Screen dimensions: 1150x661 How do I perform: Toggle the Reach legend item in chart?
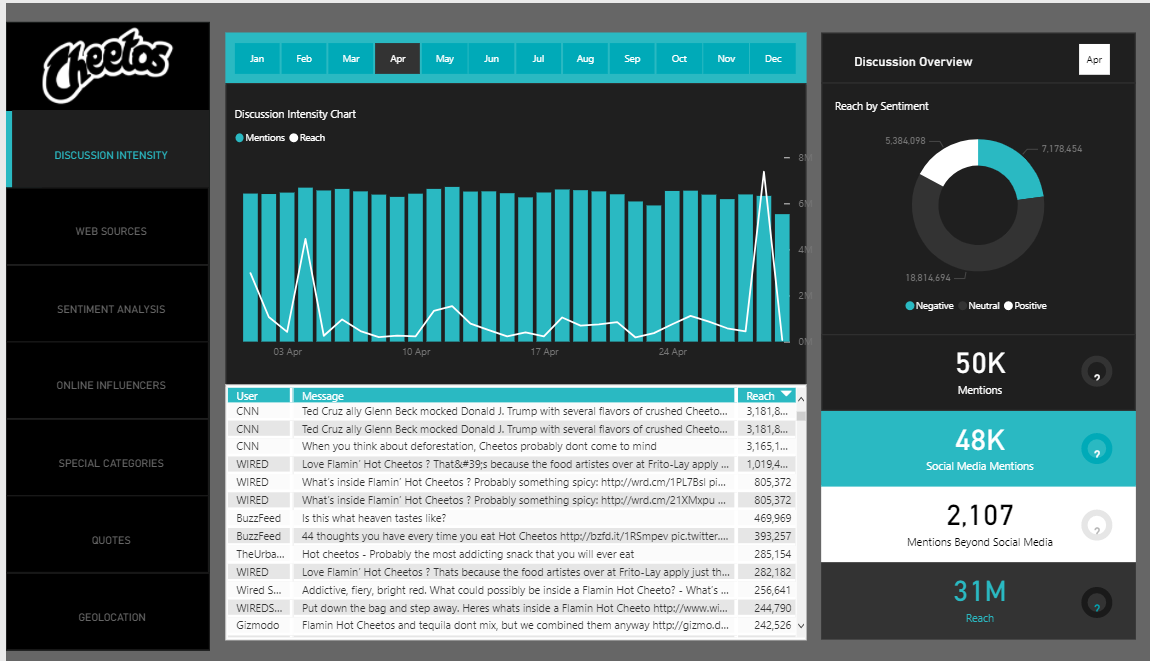(x=307, y=138)
